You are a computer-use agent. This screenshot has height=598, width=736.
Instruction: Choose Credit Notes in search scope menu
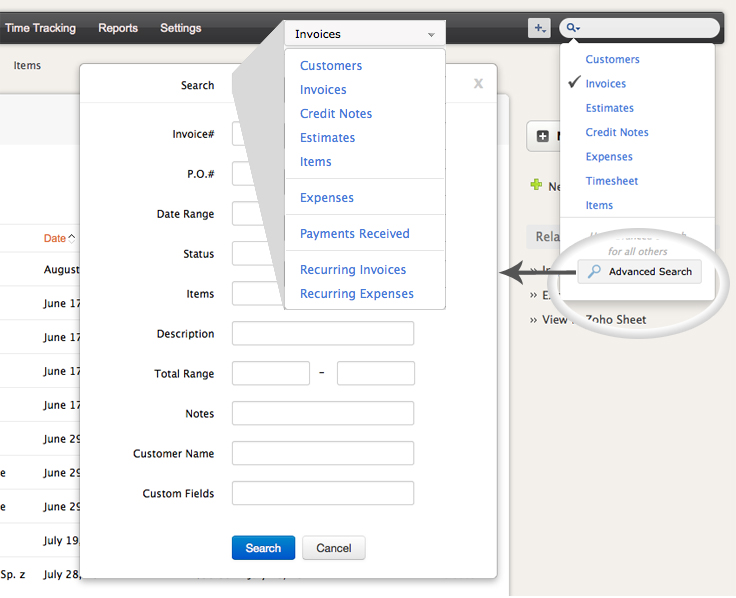click(617, 132)
